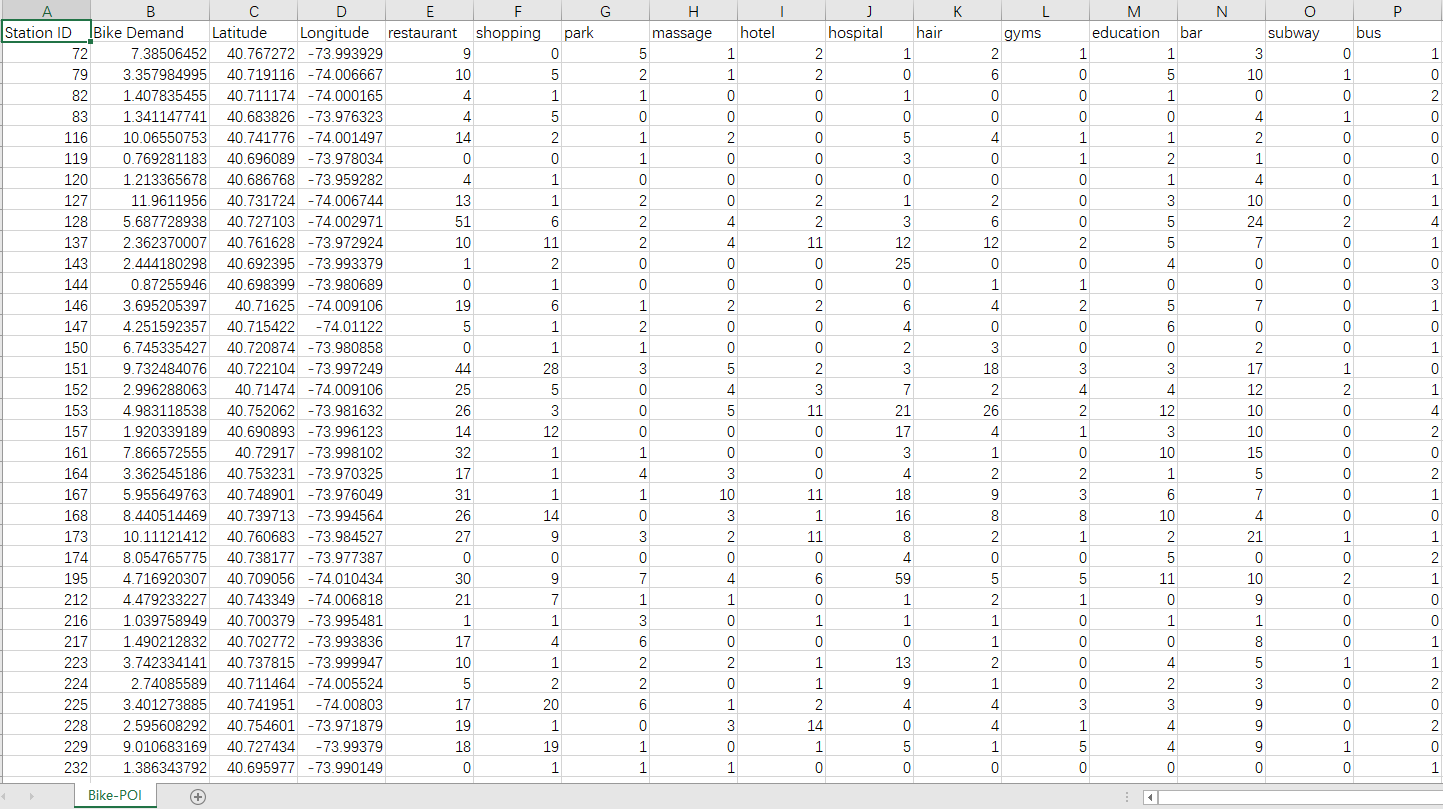This screenshot has width=1443, height=809.
Task: Click the 'hotel' header cell
Action: coord(781,32)
